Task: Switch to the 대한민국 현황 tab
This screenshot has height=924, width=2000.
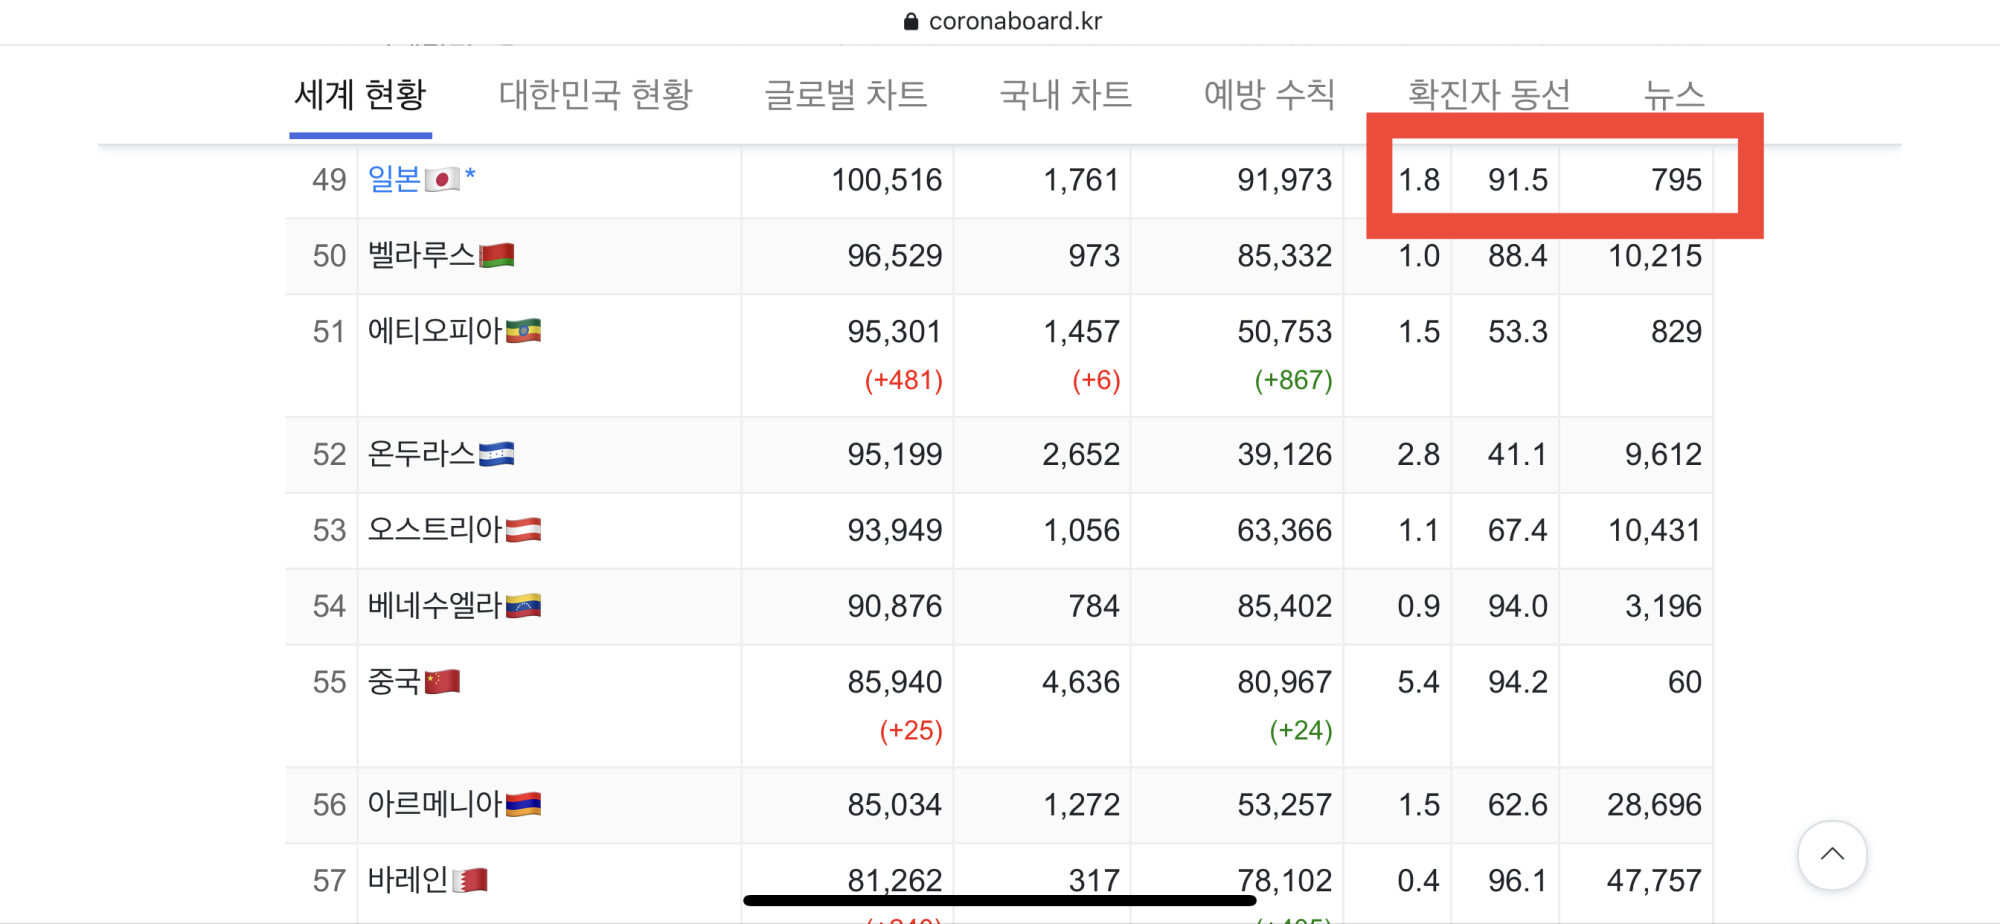Action: tap(595, 95)
